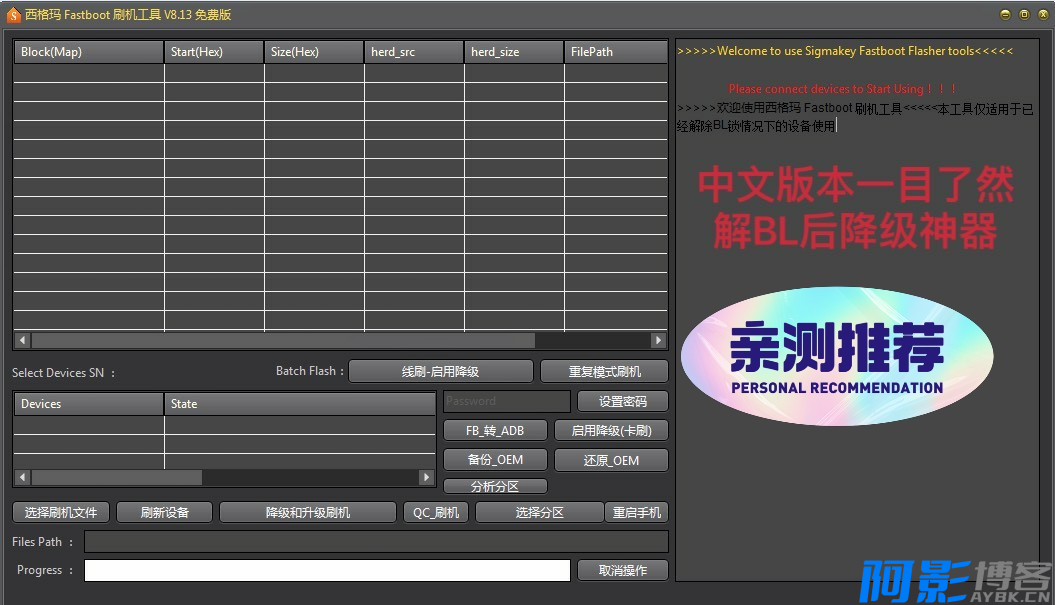Click the herd_size column header
The width and height of the screenshot is (1055, 605).
[514, 52]
